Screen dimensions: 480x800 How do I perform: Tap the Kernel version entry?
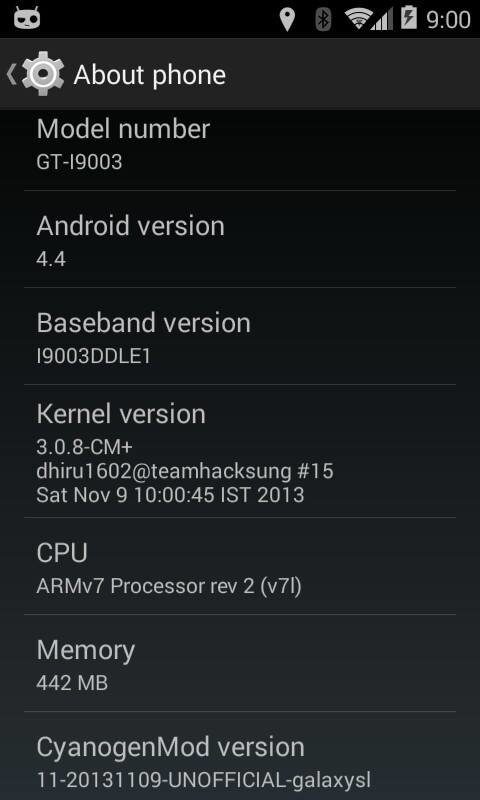240,451
